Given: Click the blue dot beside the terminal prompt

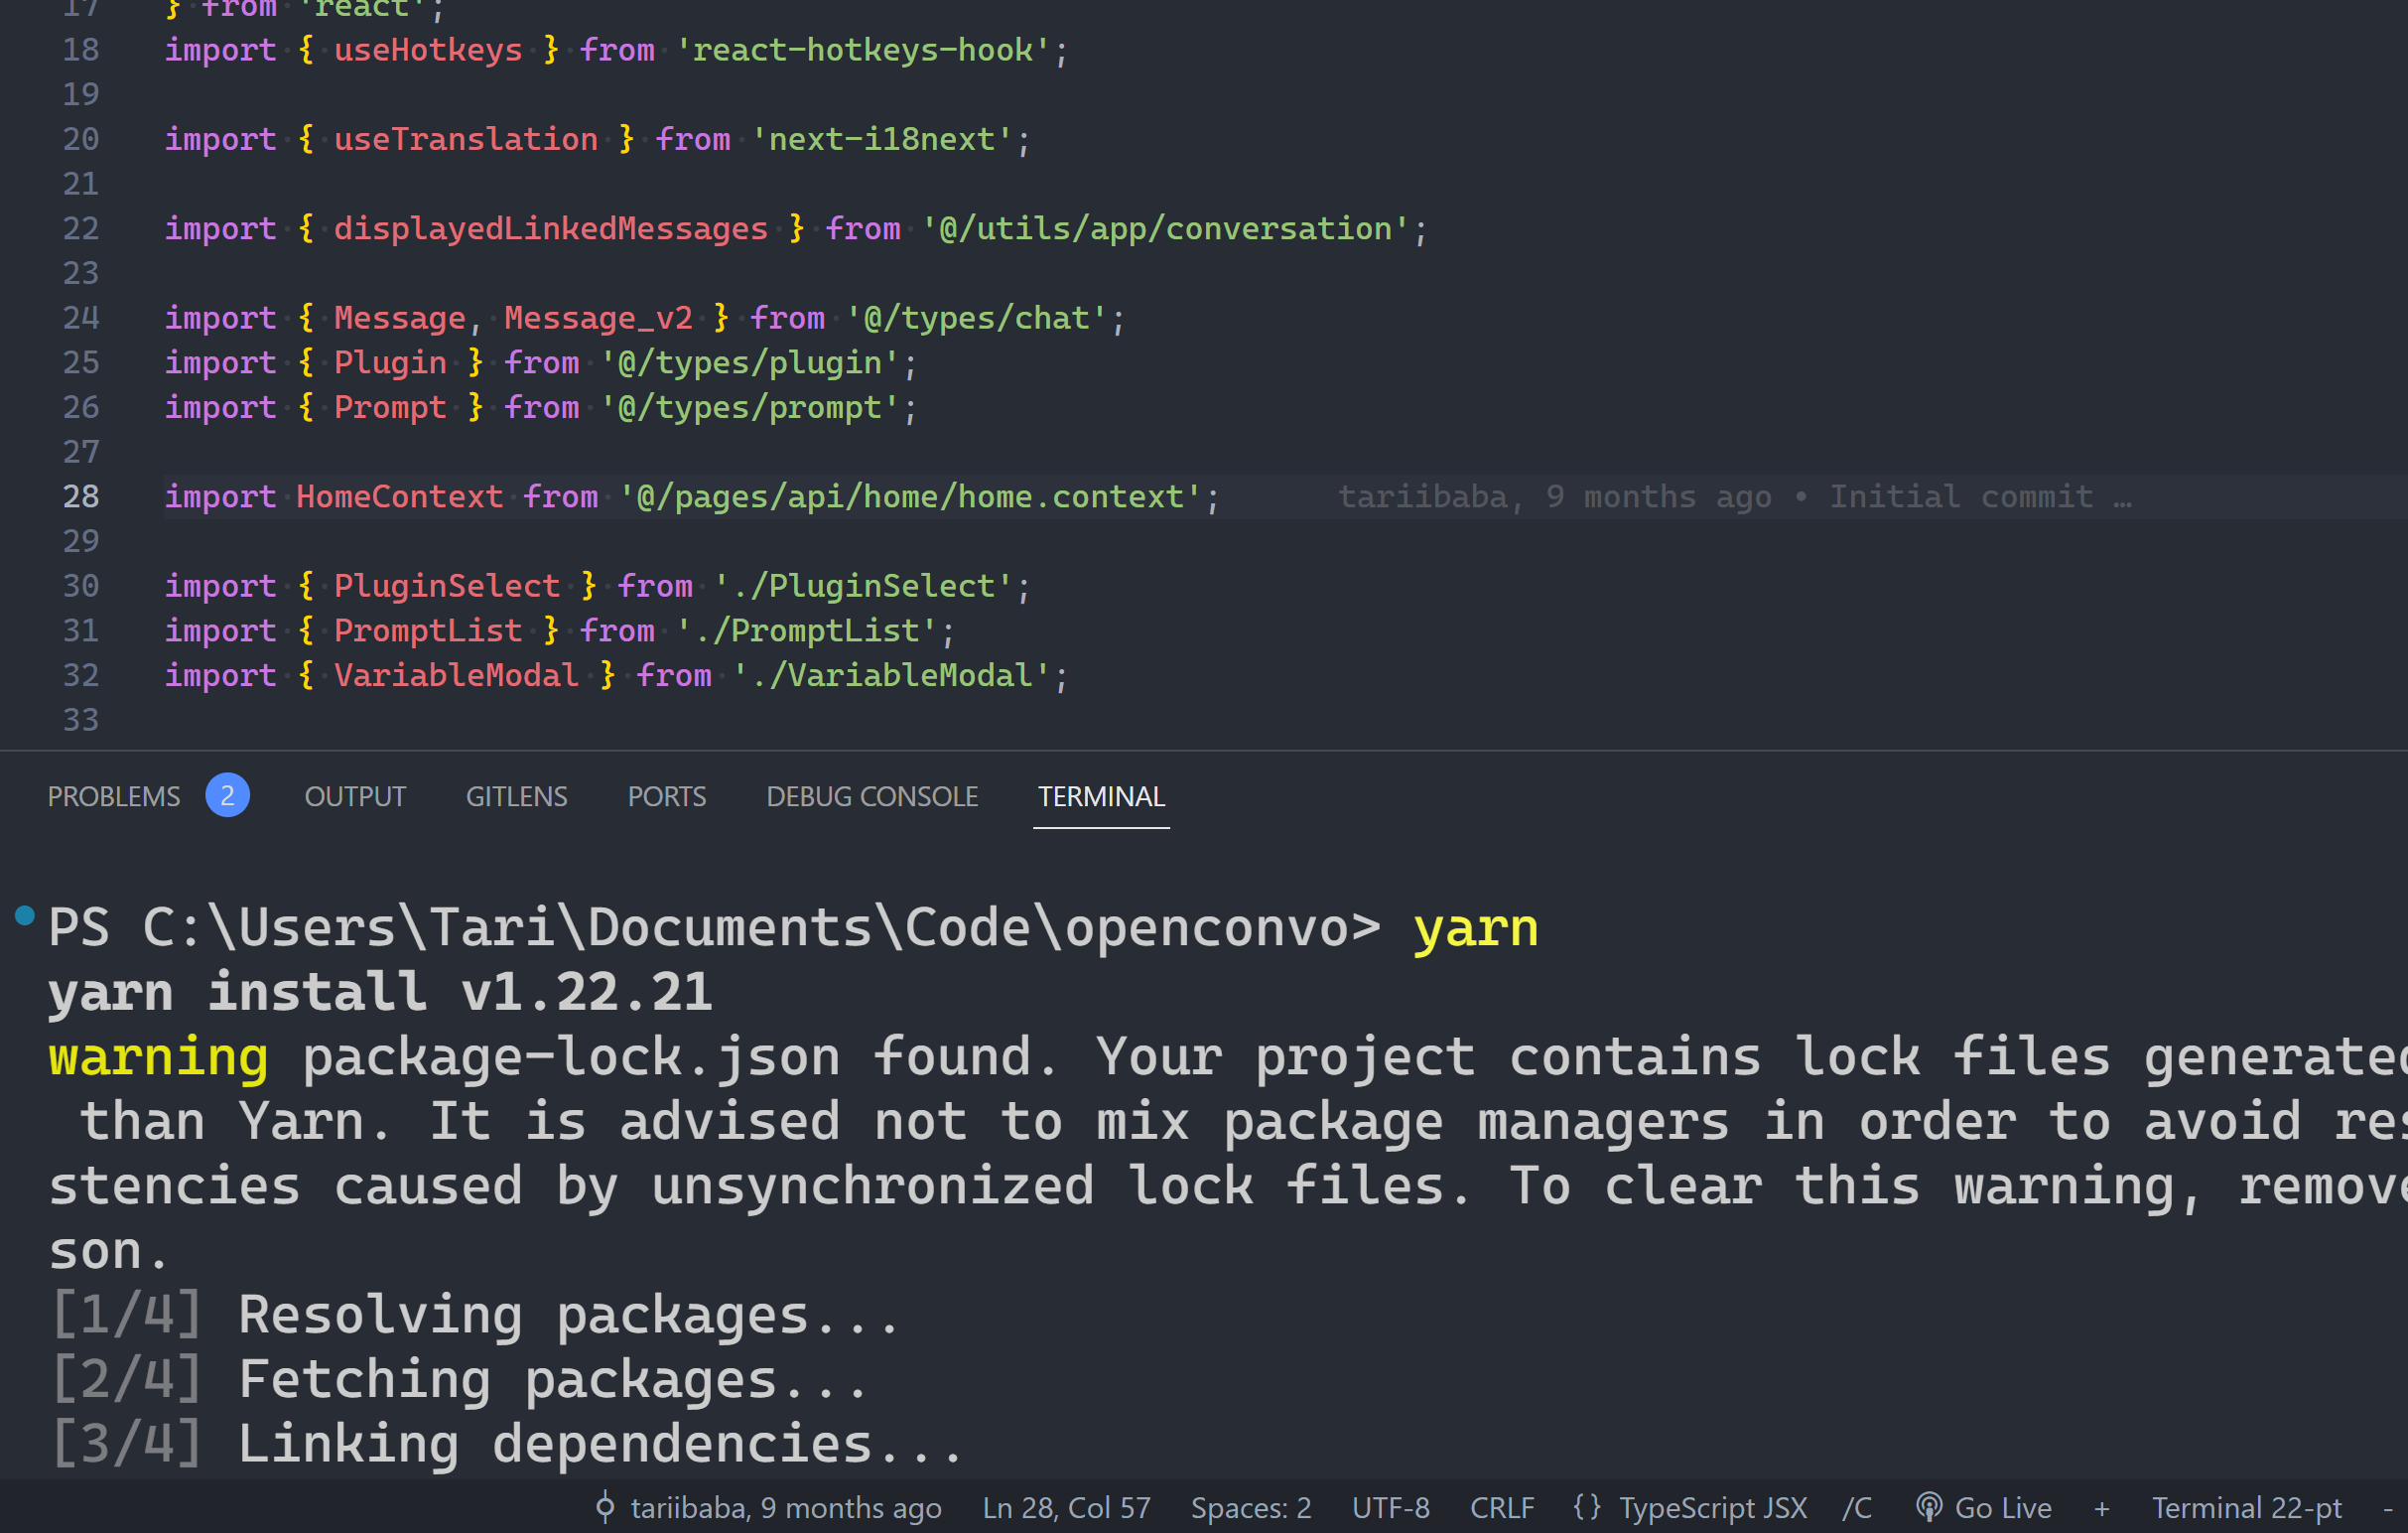Looking at the screenshot, I should pyautogui.click(x=25, y=915).
